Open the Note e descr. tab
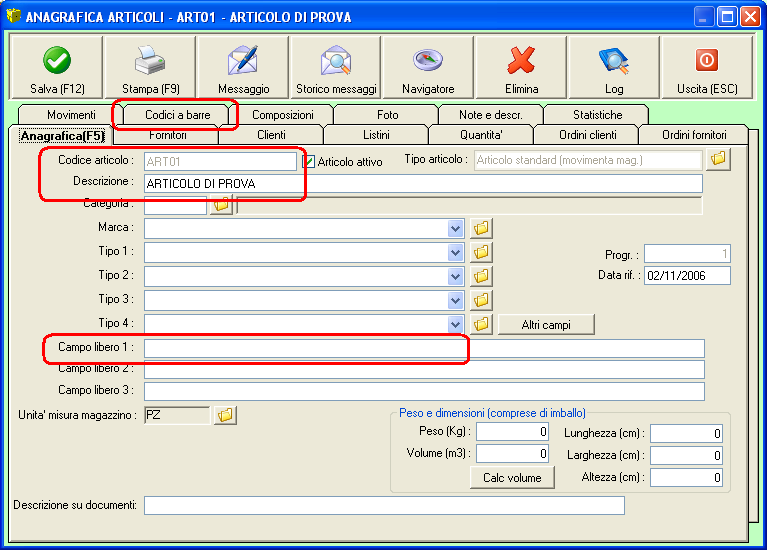This screenshot has height=550, width=767. click(x=491, y=115)
